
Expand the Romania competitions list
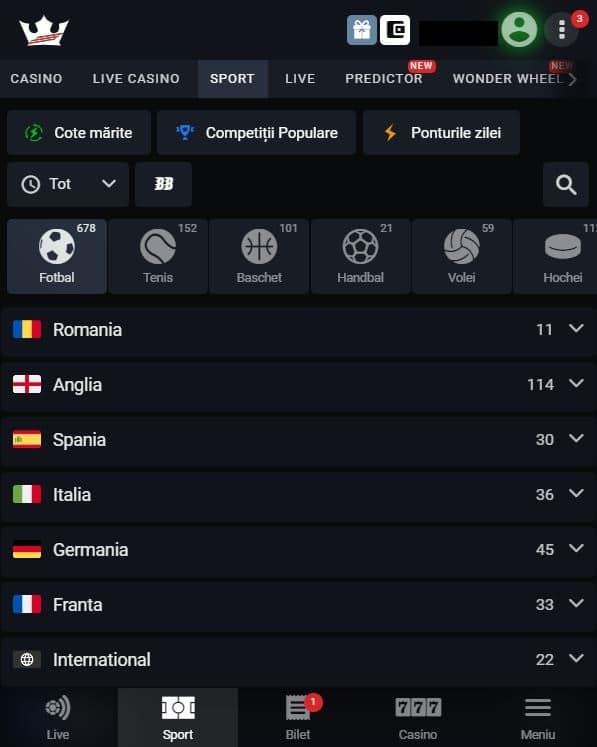click(298, 330)
